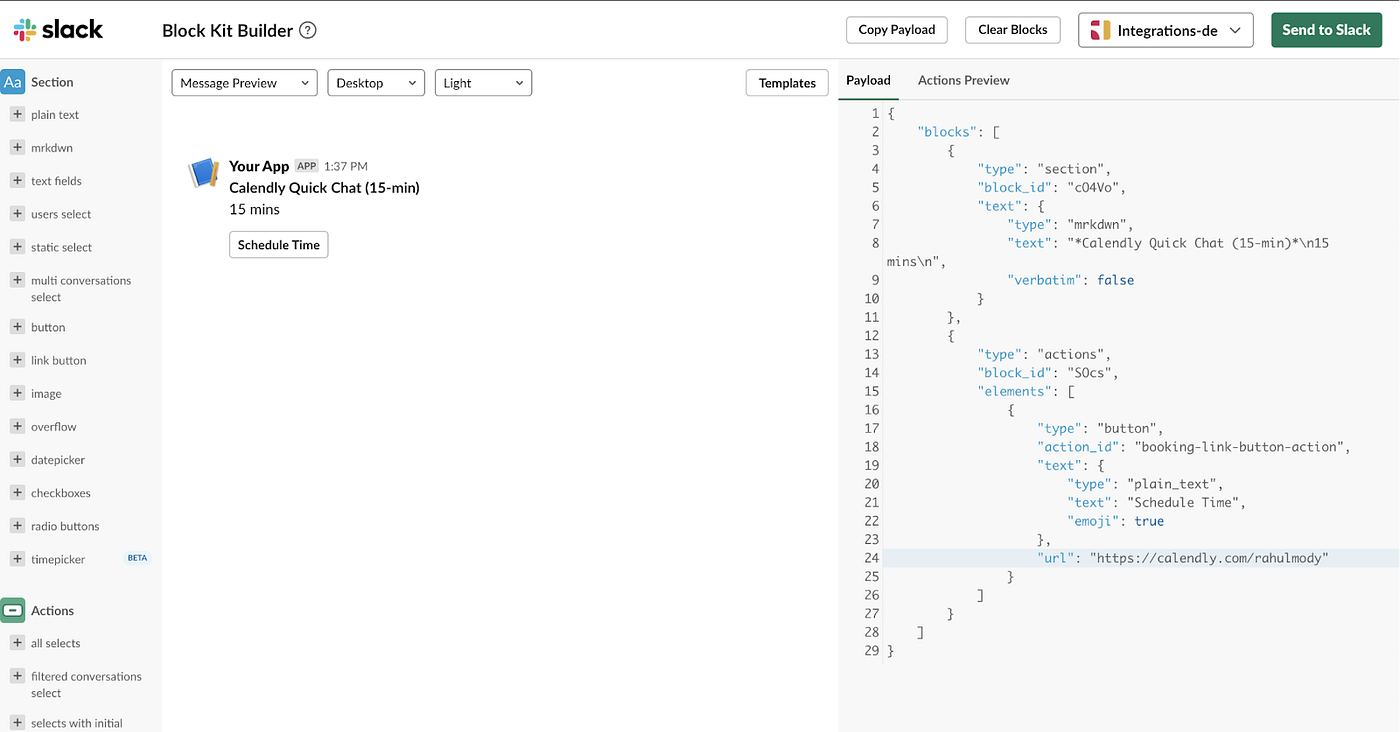Open Block Kit Builder help via question mark

click(x=307, y=30)
